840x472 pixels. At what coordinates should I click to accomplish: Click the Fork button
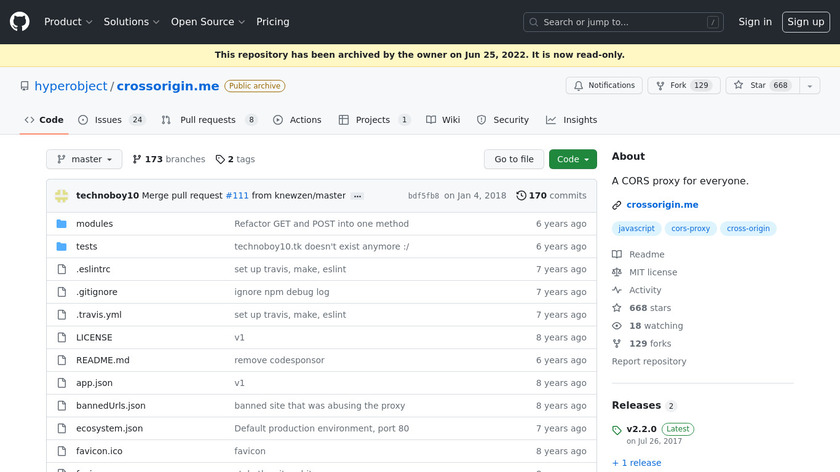[684, 86]
